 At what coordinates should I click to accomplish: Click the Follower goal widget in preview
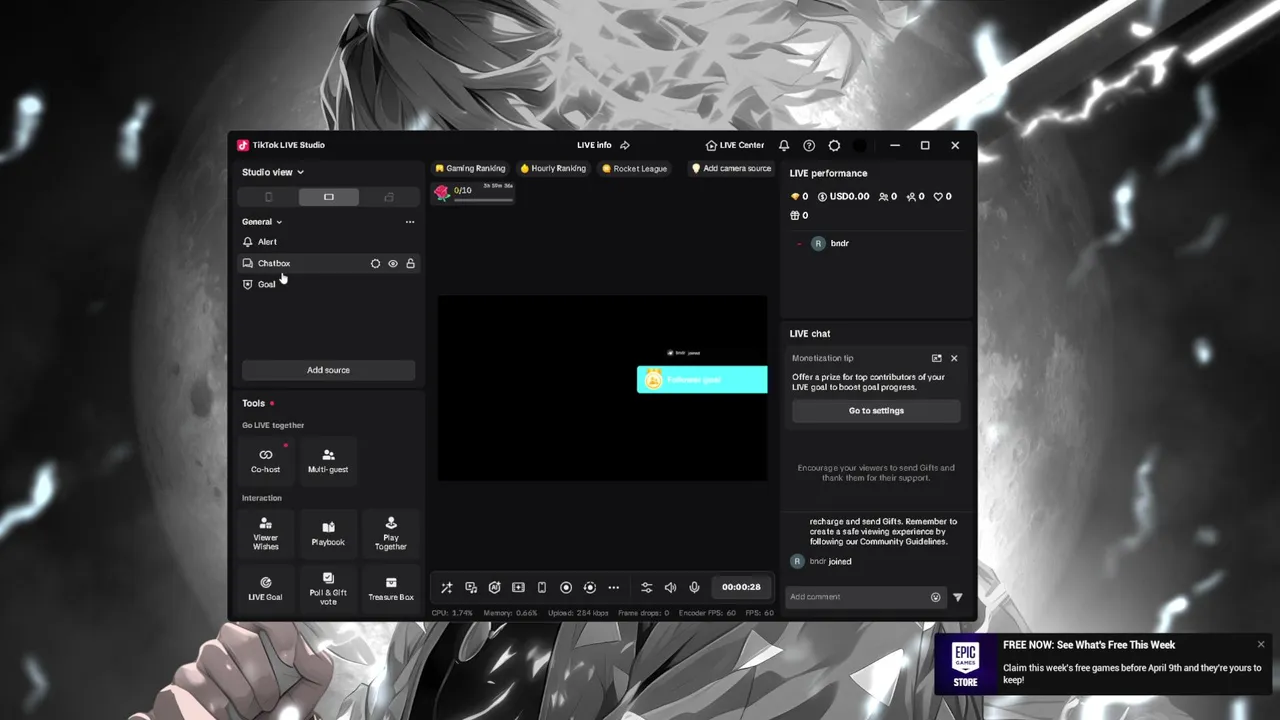(702, 380)
